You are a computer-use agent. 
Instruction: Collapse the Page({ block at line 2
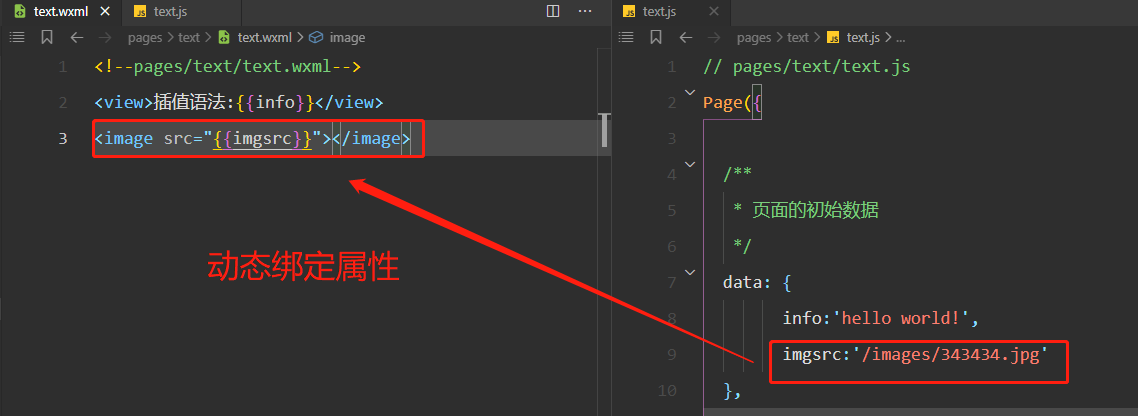pyautogui.click(x=689, y=92)
